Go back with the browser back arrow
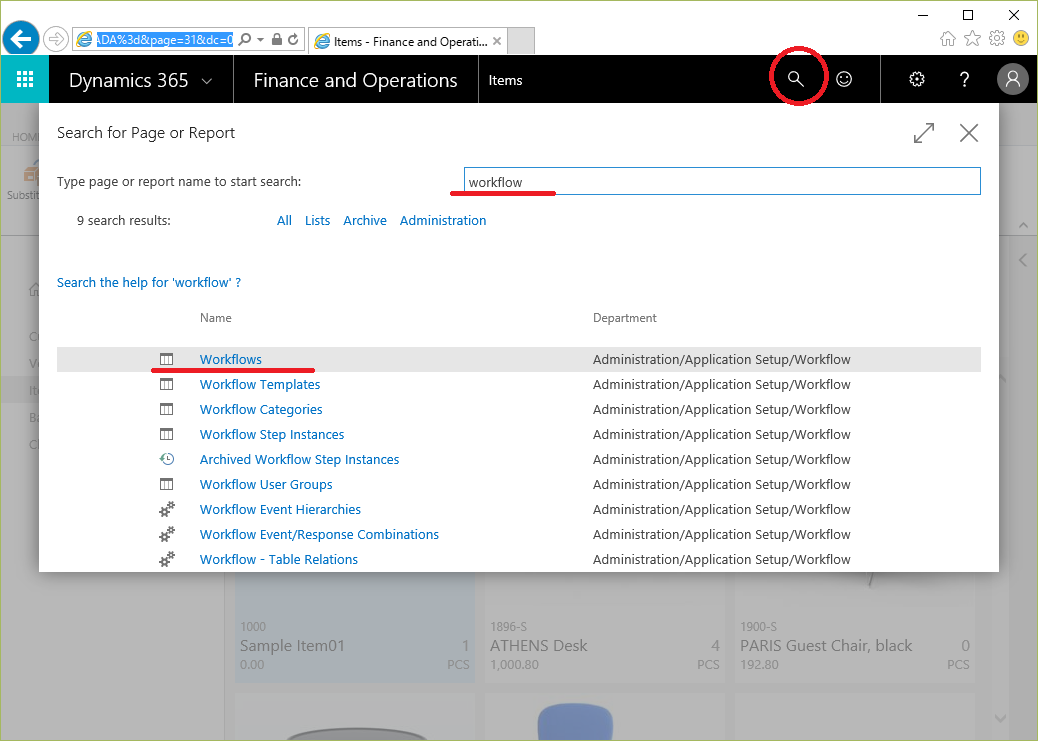The height and width of the screenshot is (741, 1038). 21,39
